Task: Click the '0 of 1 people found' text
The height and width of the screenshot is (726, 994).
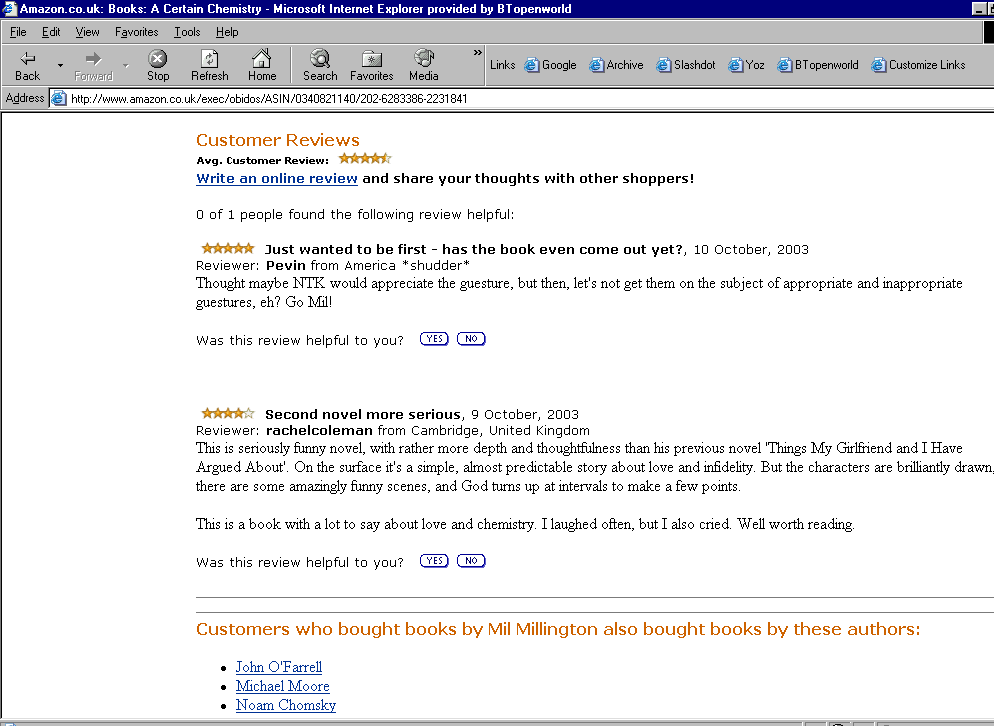Action: [355, 214]
